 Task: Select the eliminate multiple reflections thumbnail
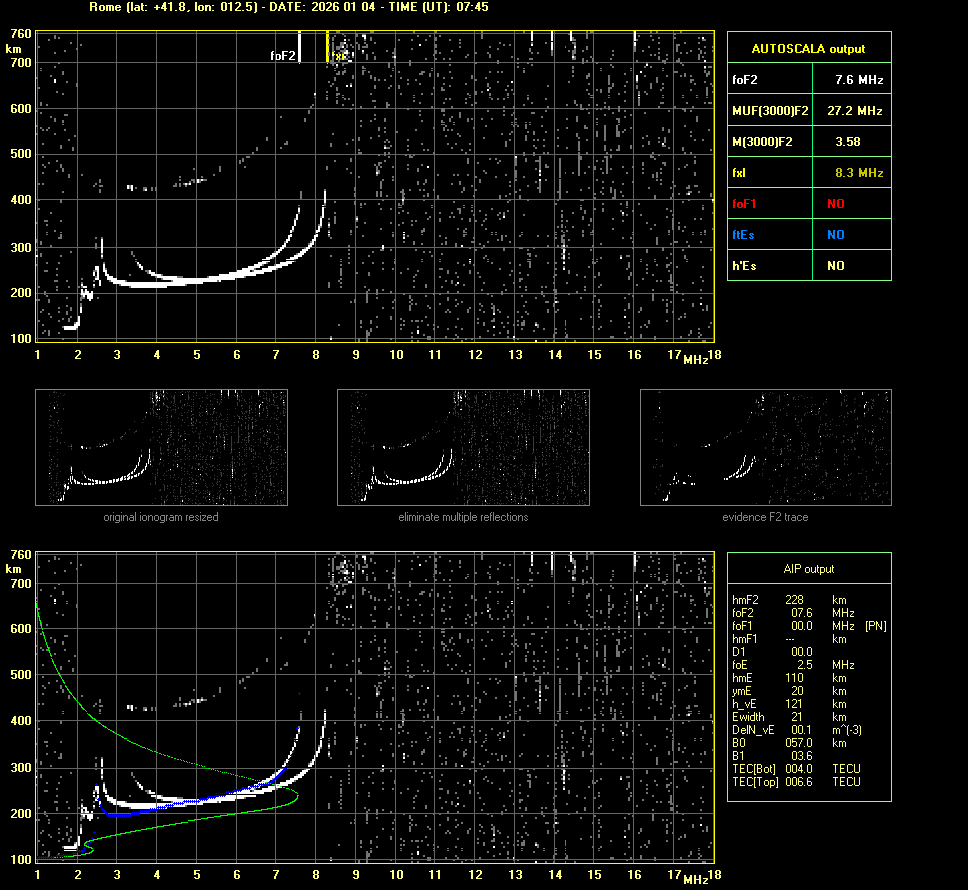point(463,447)
